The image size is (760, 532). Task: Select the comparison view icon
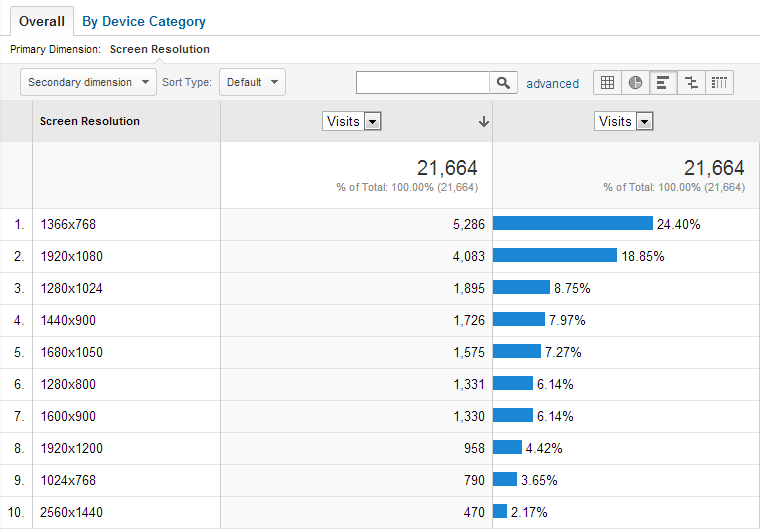click(x=691, y=82)
